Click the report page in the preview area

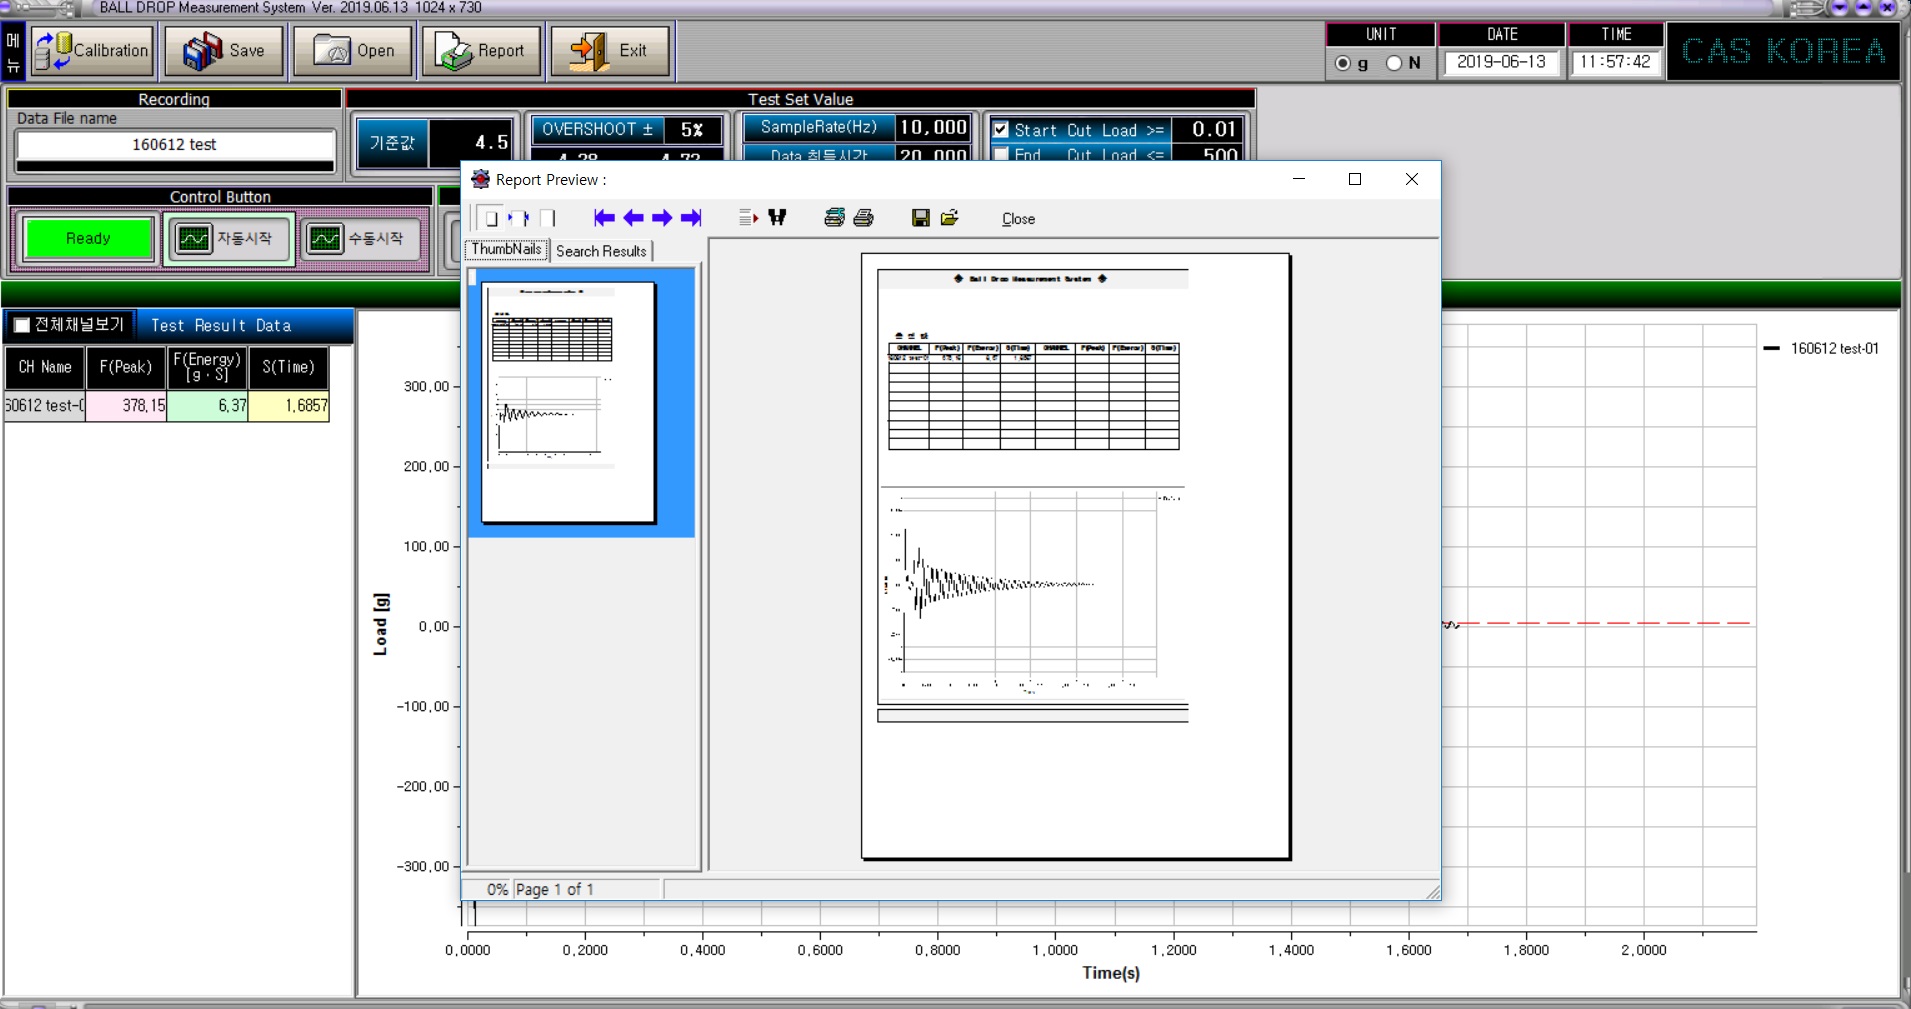click(1076, 556)
